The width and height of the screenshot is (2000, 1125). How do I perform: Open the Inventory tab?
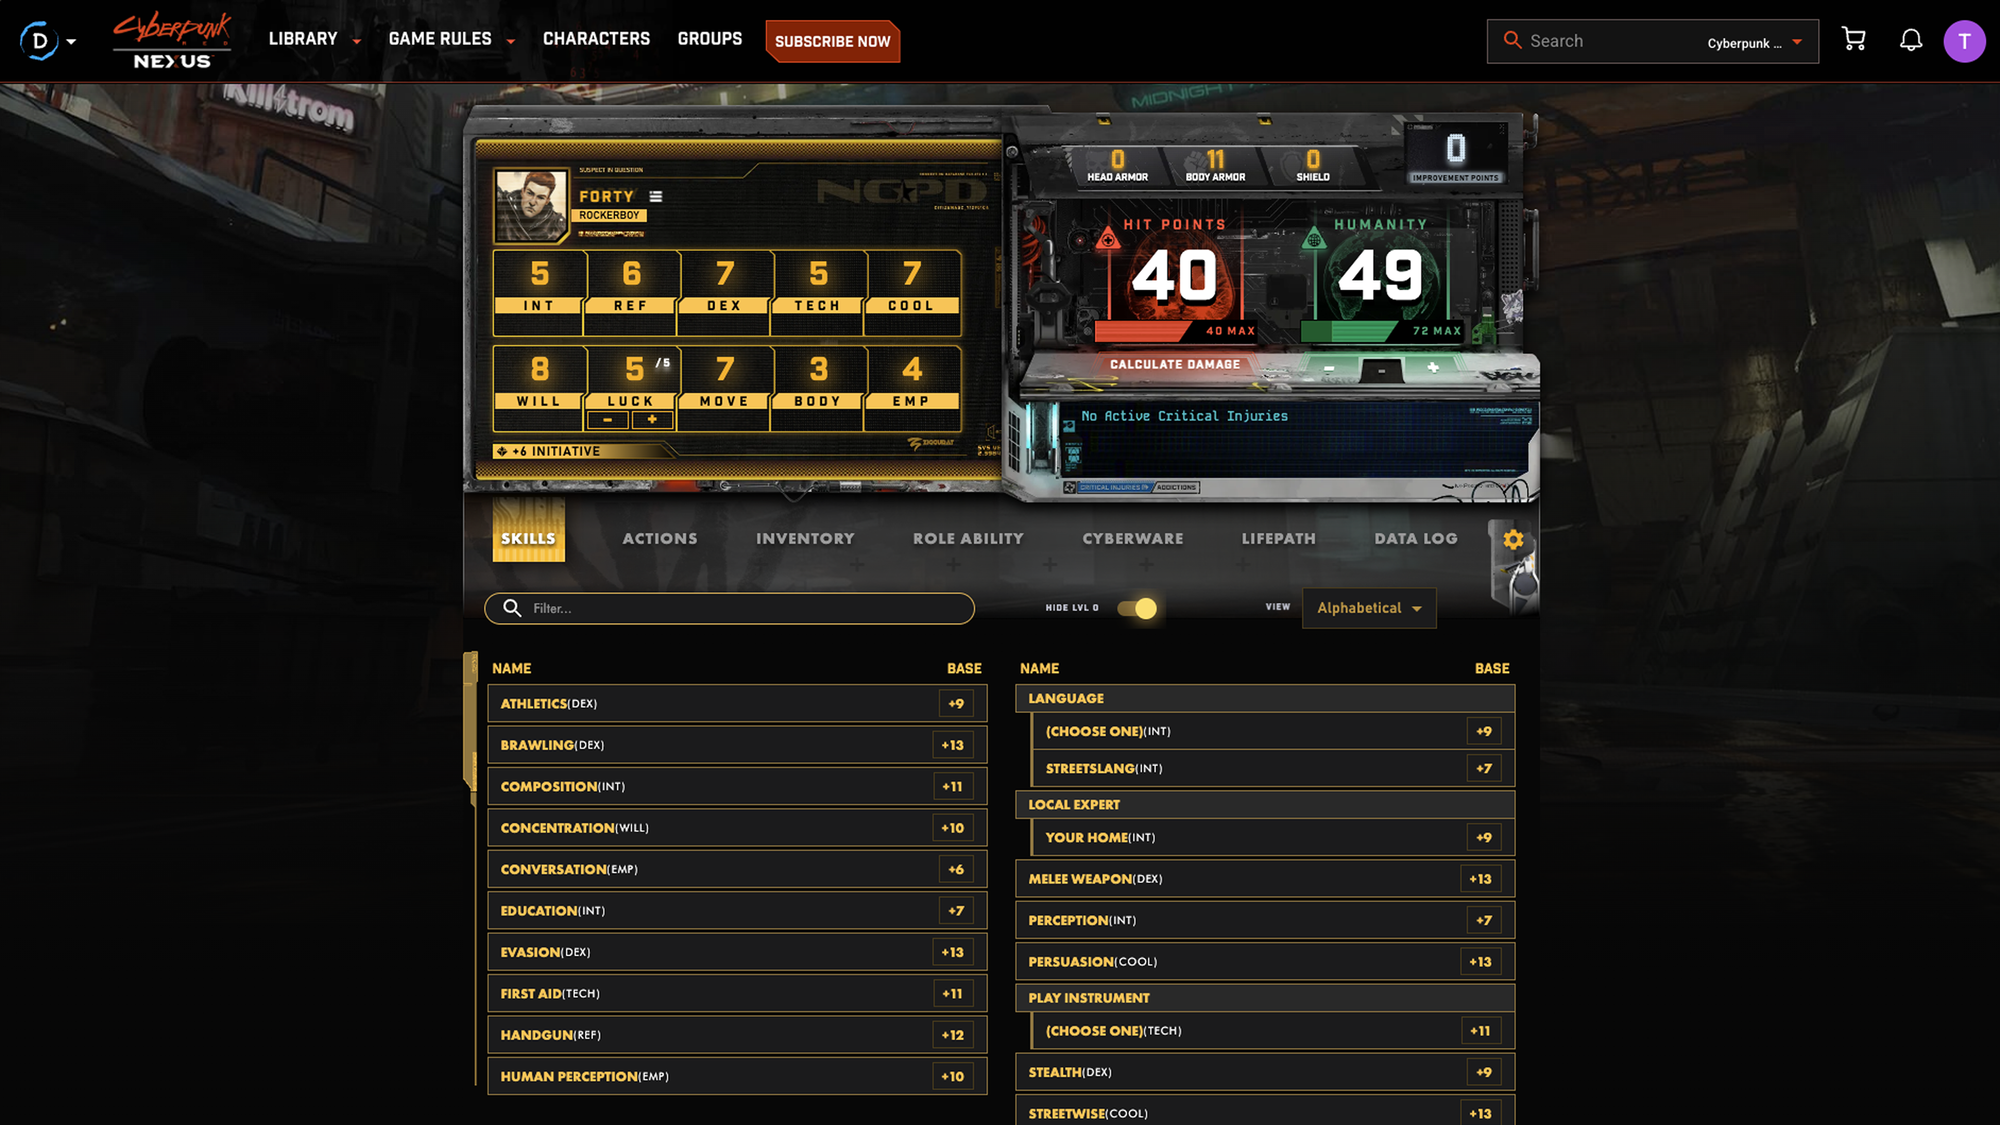pos(805,539)
